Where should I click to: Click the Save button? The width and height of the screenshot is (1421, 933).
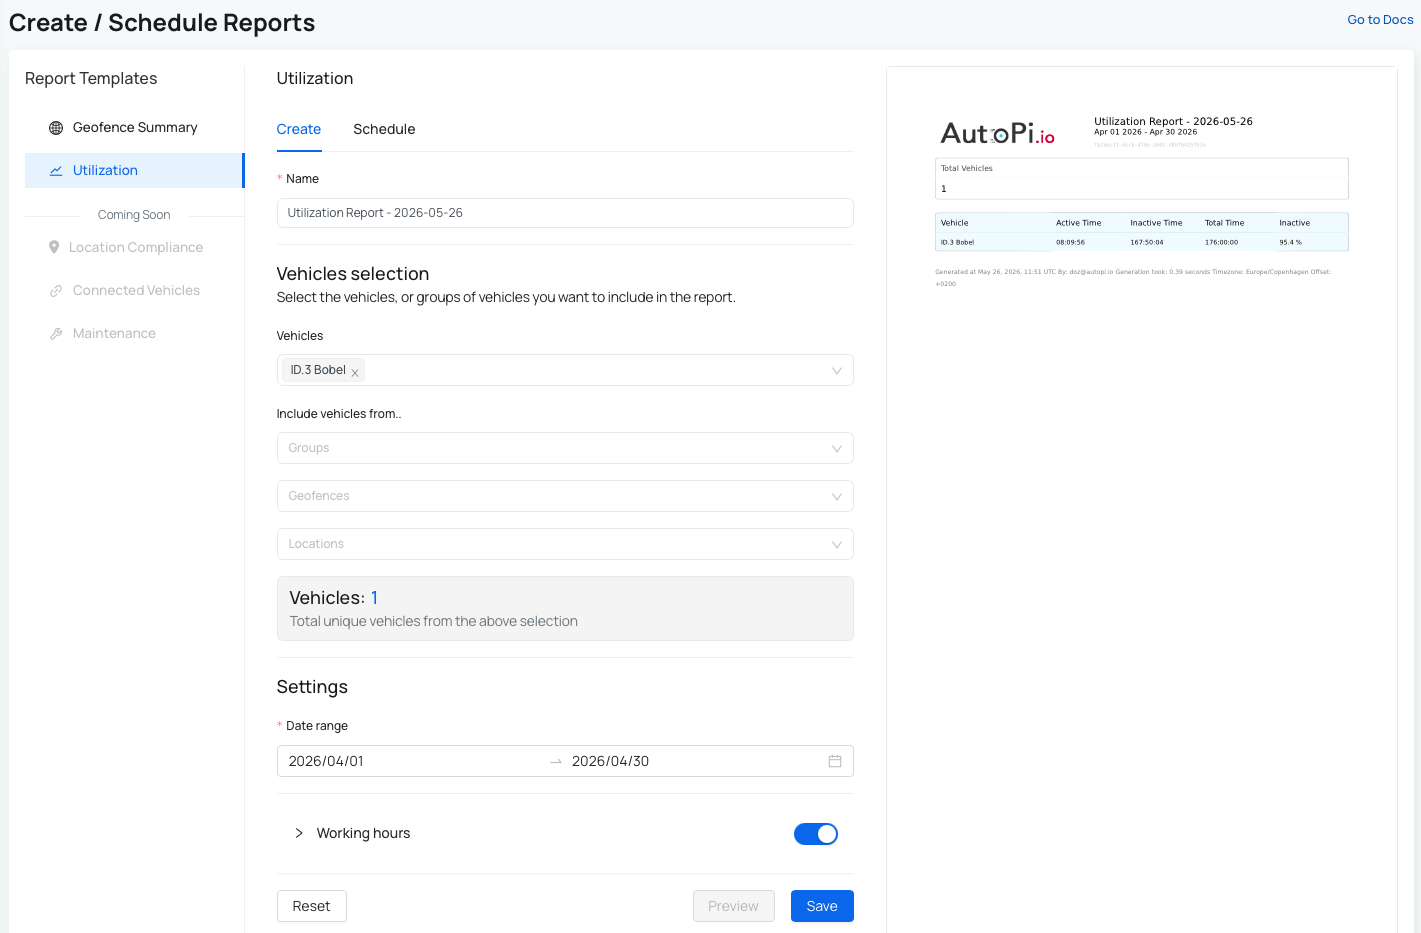pos(822,906)
